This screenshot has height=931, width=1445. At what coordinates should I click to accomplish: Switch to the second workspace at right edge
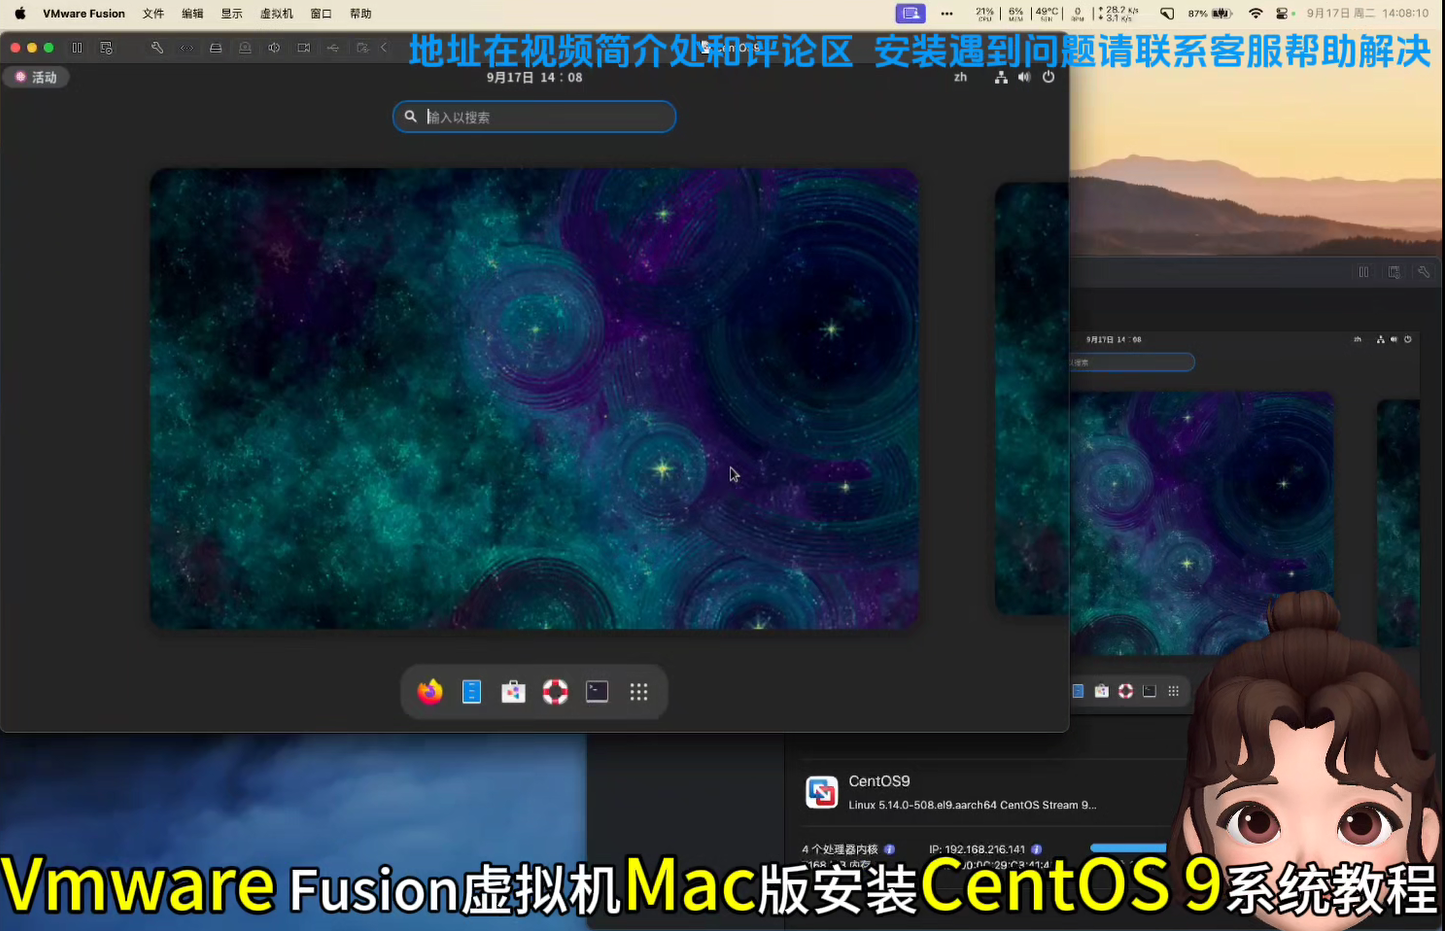point(1032,398)
